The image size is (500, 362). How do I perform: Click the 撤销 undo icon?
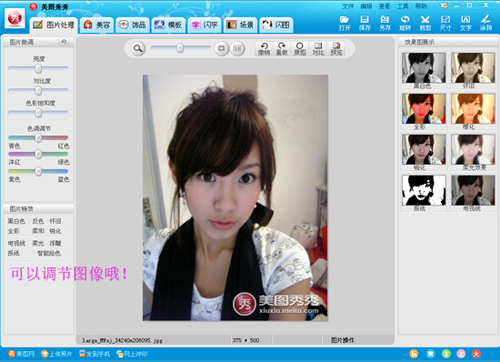click(264, 49)
